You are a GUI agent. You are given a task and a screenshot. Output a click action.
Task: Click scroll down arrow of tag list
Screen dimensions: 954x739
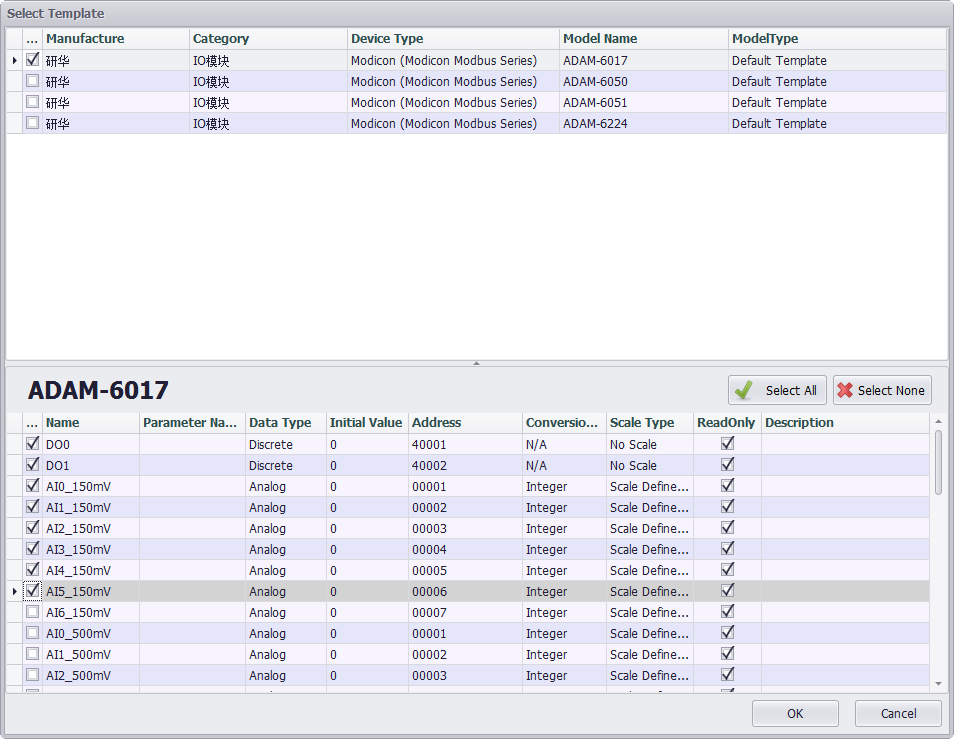coord(938,684)
